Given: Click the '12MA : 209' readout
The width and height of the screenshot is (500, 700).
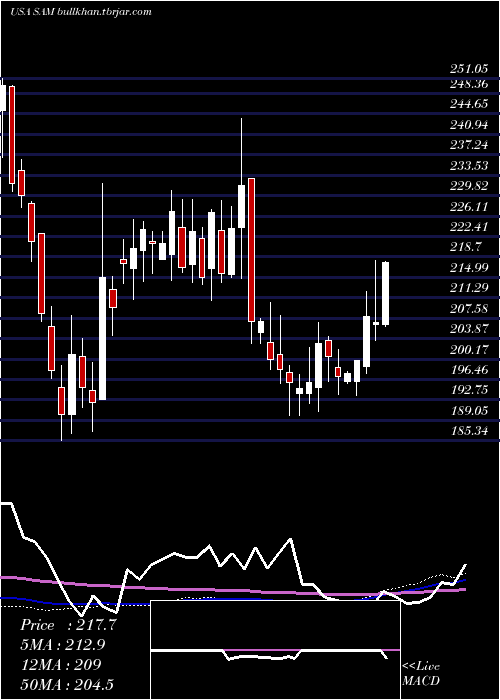Looking at the screenshot, I should tap(60, 665).
